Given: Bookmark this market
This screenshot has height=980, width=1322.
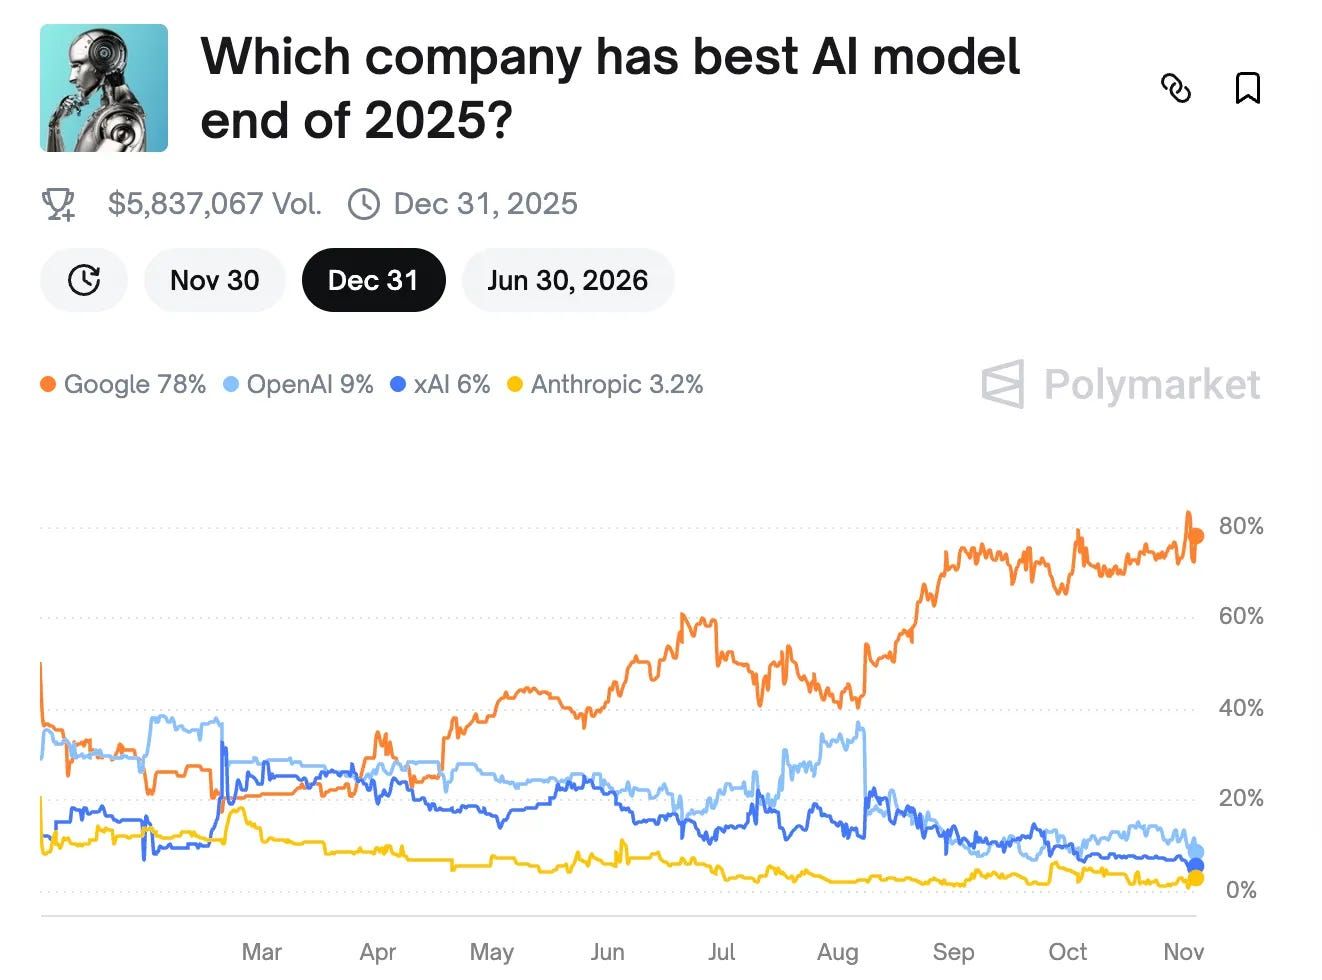Looking at the screenshot, I should (x=1247, y=88).
